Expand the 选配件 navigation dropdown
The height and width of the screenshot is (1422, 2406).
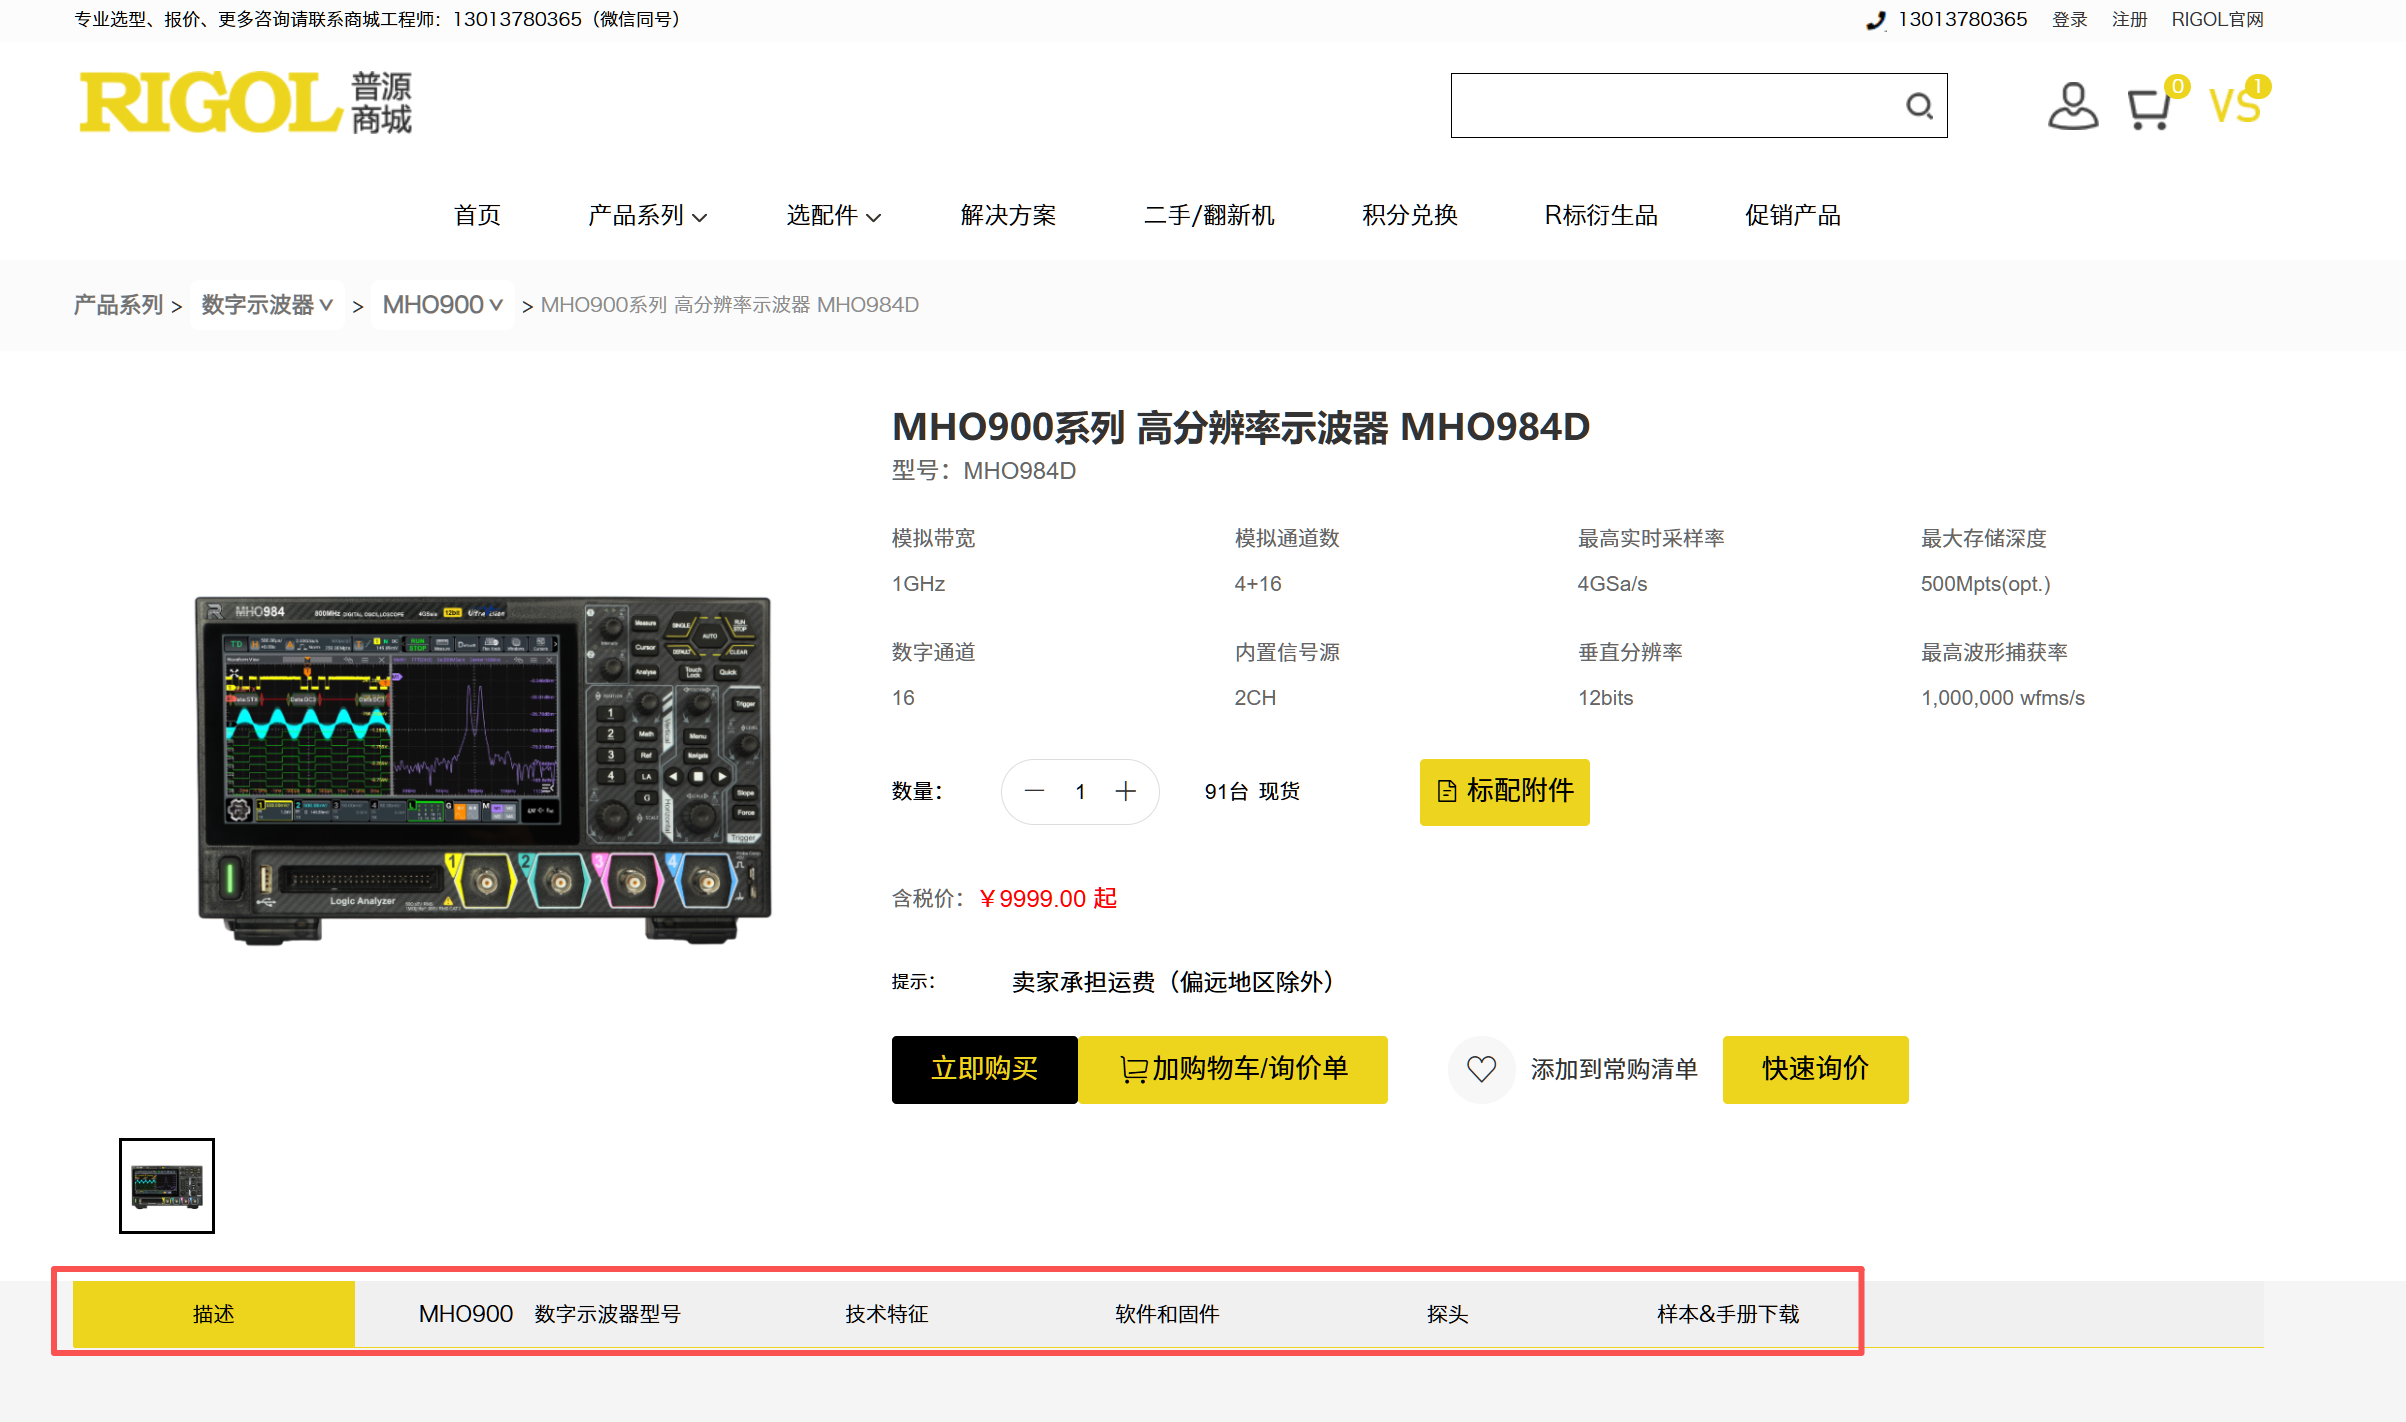click(833, 215)
